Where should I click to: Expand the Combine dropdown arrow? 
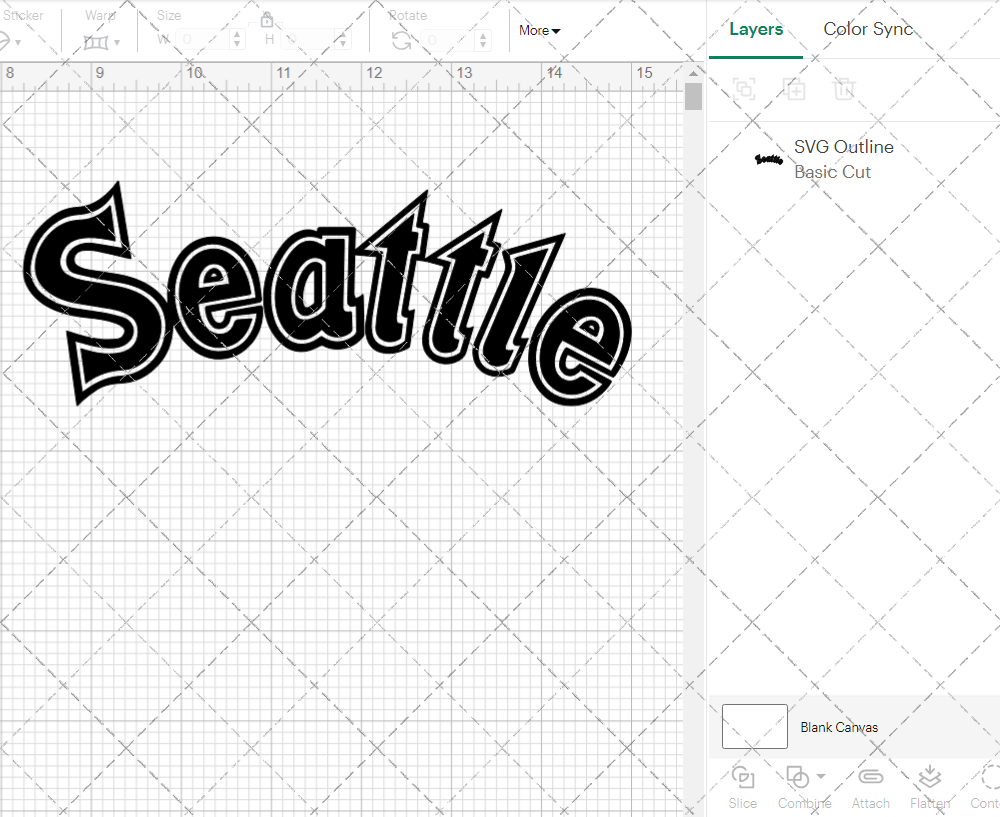(821, 777)
